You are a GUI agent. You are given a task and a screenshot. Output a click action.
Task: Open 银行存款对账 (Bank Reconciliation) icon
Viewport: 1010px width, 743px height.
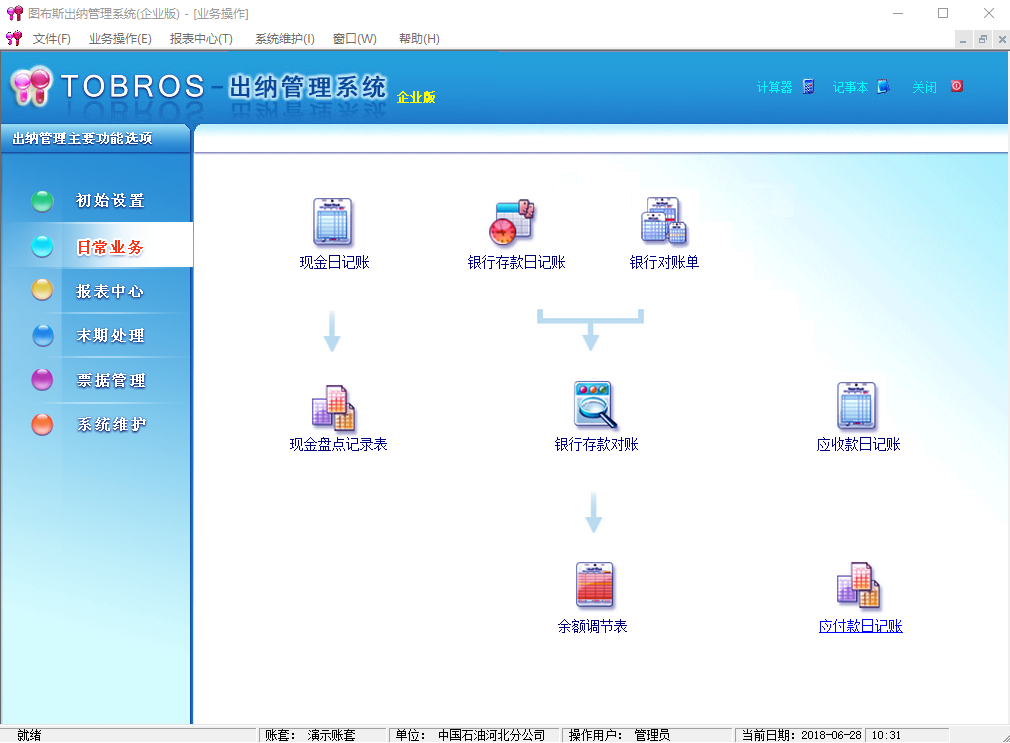click(590, 407)
